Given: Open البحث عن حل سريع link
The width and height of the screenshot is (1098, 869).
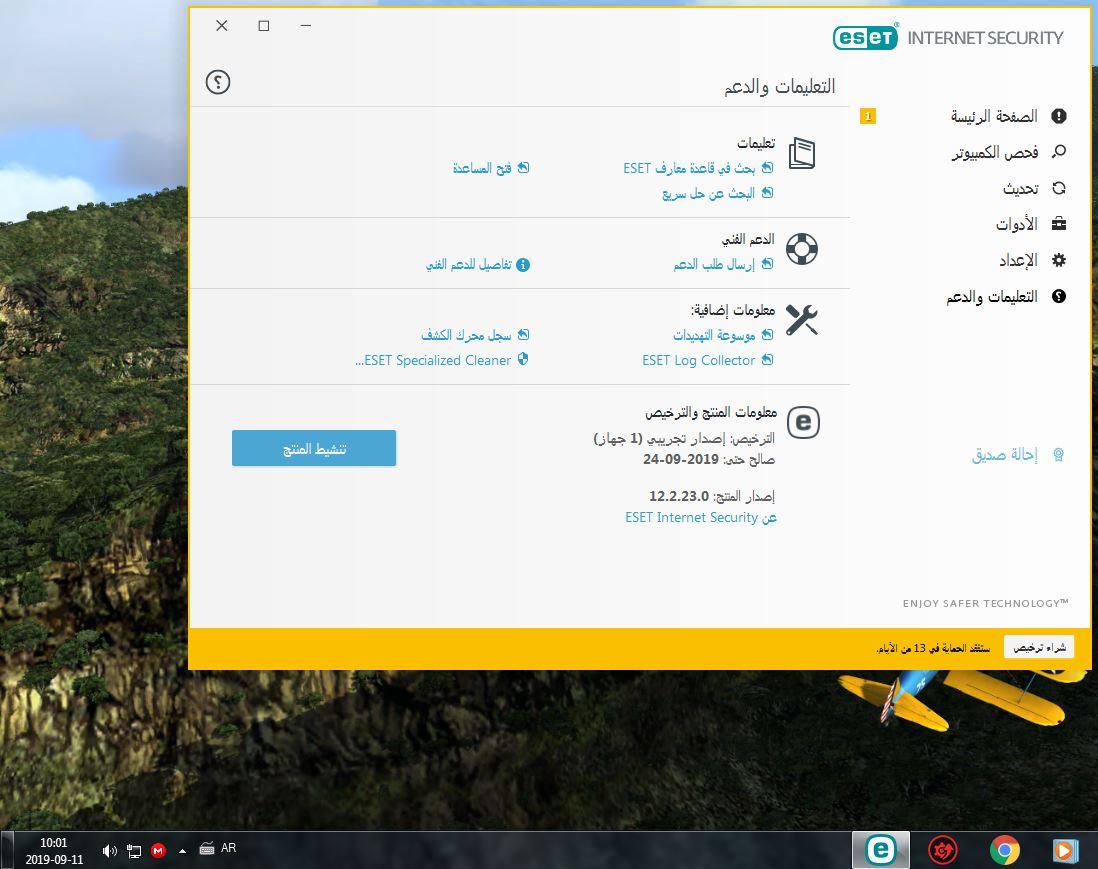Looking at the screenshot, I should tap(708, 193).
